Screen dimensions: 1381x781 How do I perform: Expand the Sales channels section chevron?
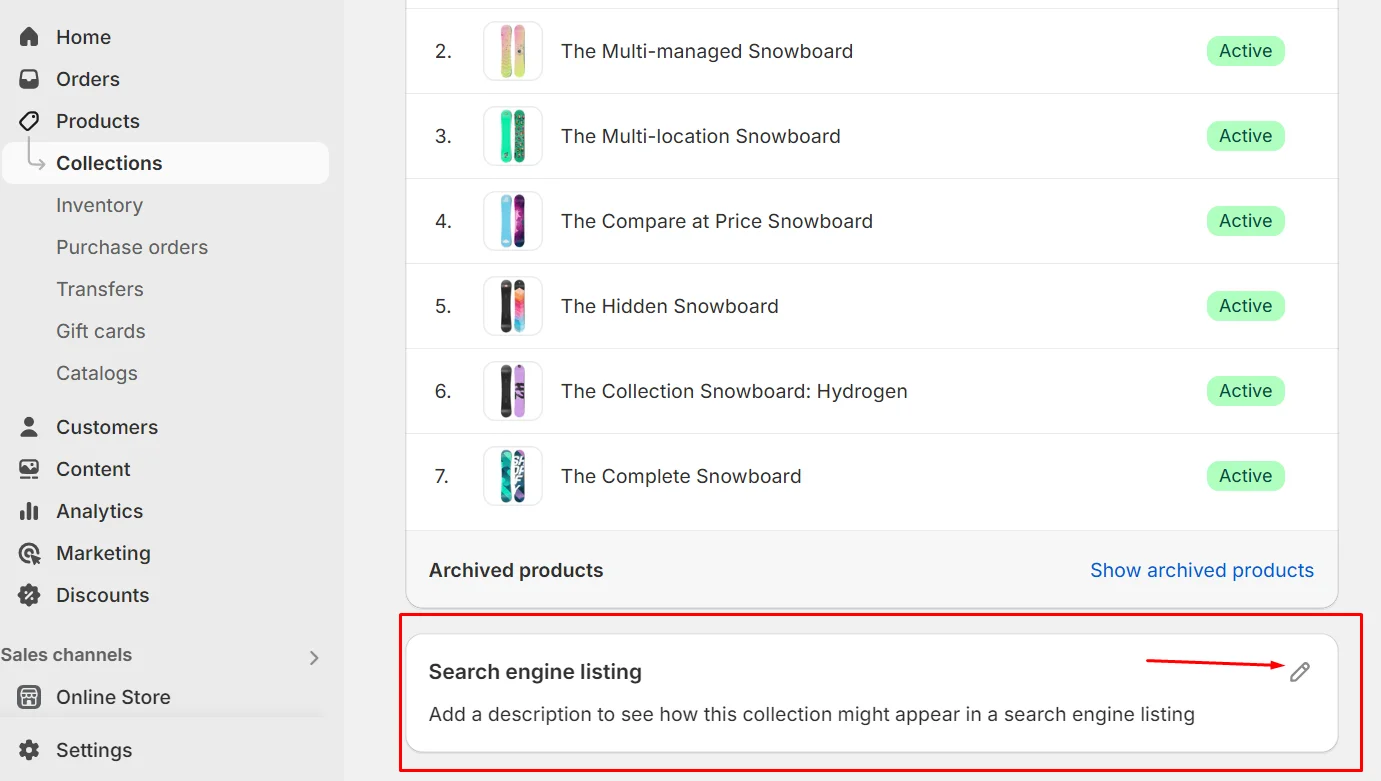pyautogui.click(x=315, y=658)
